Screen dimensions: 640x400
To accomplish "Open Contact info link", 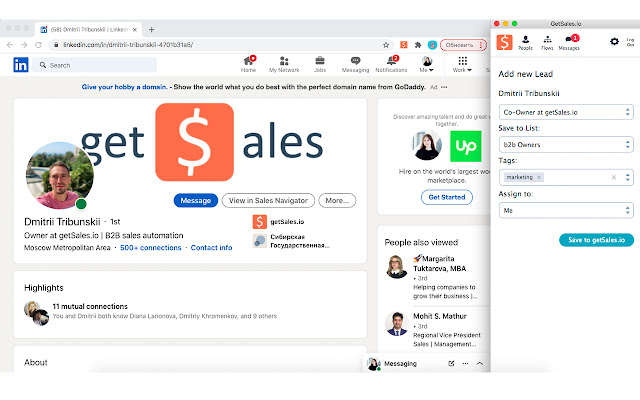I will [x=211, y=248].
